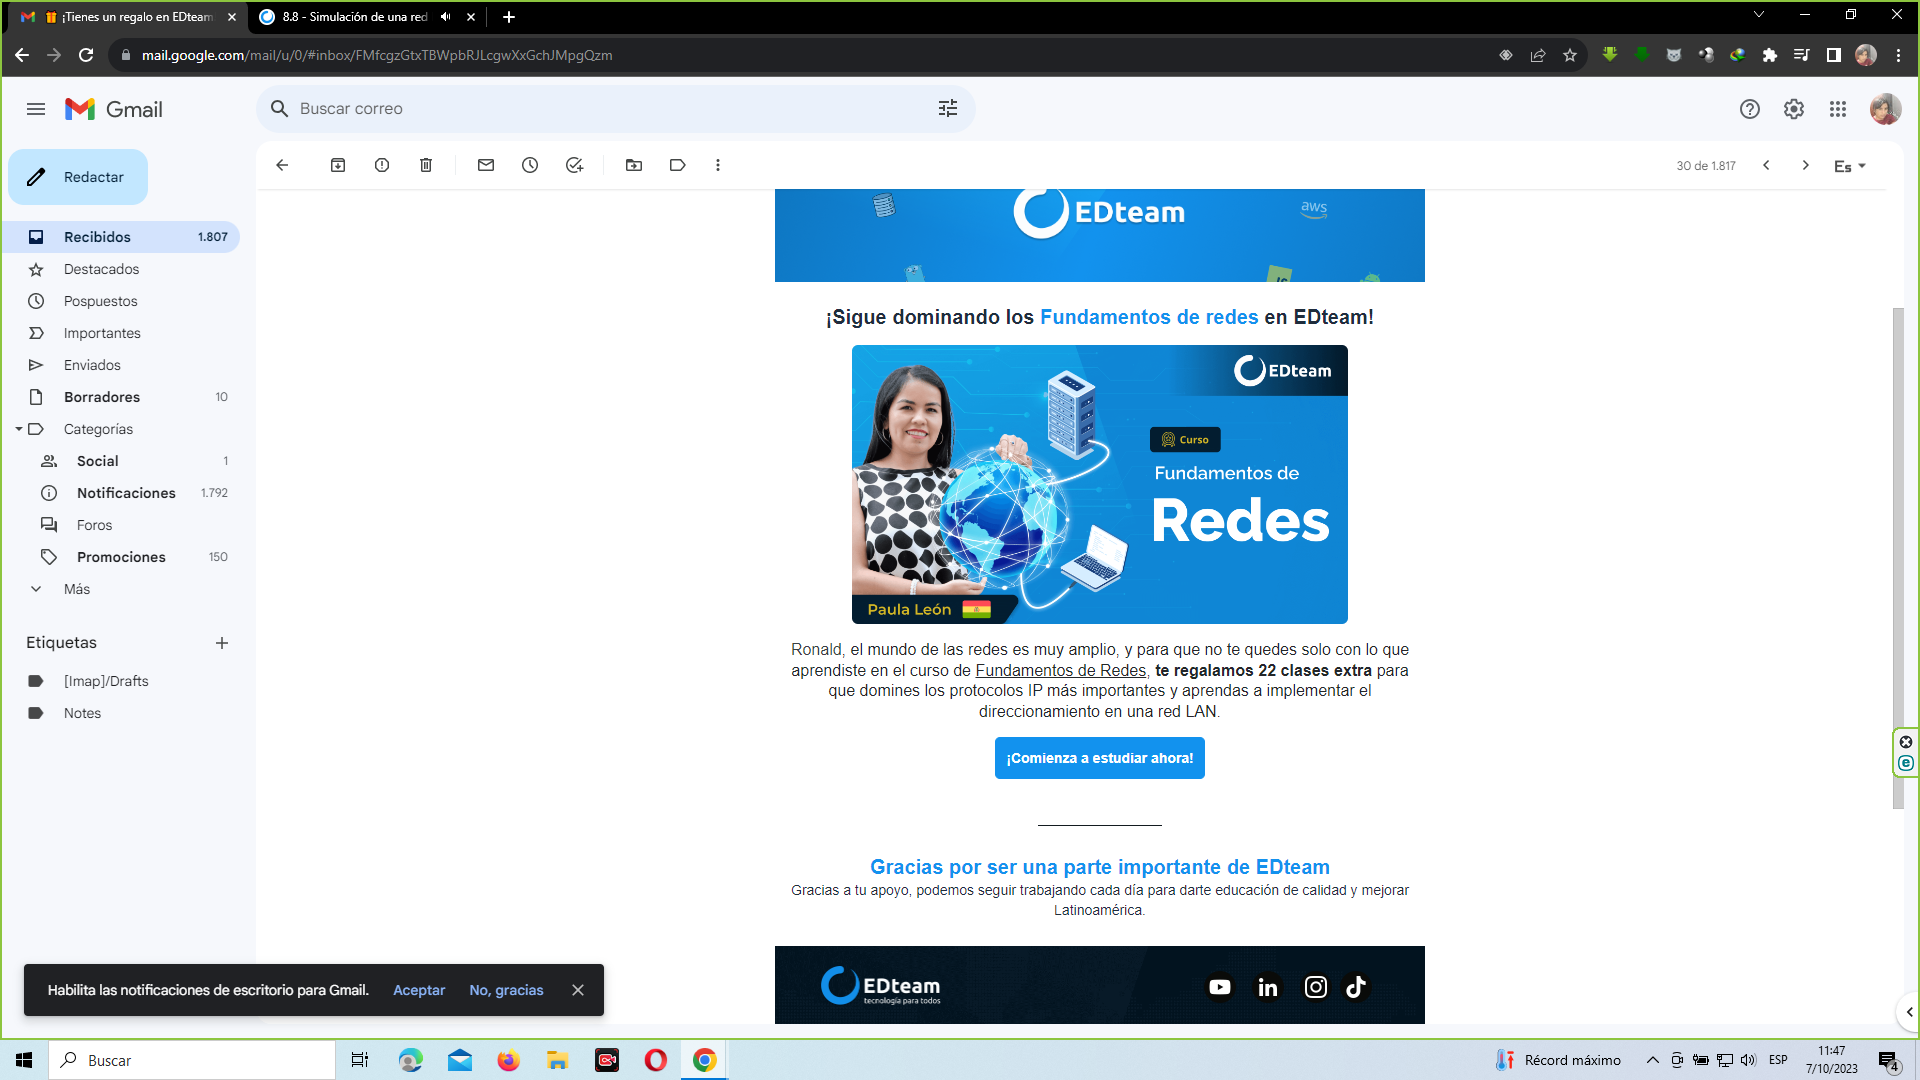This screenshot has height=1080, width=1920.
Task: Snooze the current email
Action: [x=530, y=165]
